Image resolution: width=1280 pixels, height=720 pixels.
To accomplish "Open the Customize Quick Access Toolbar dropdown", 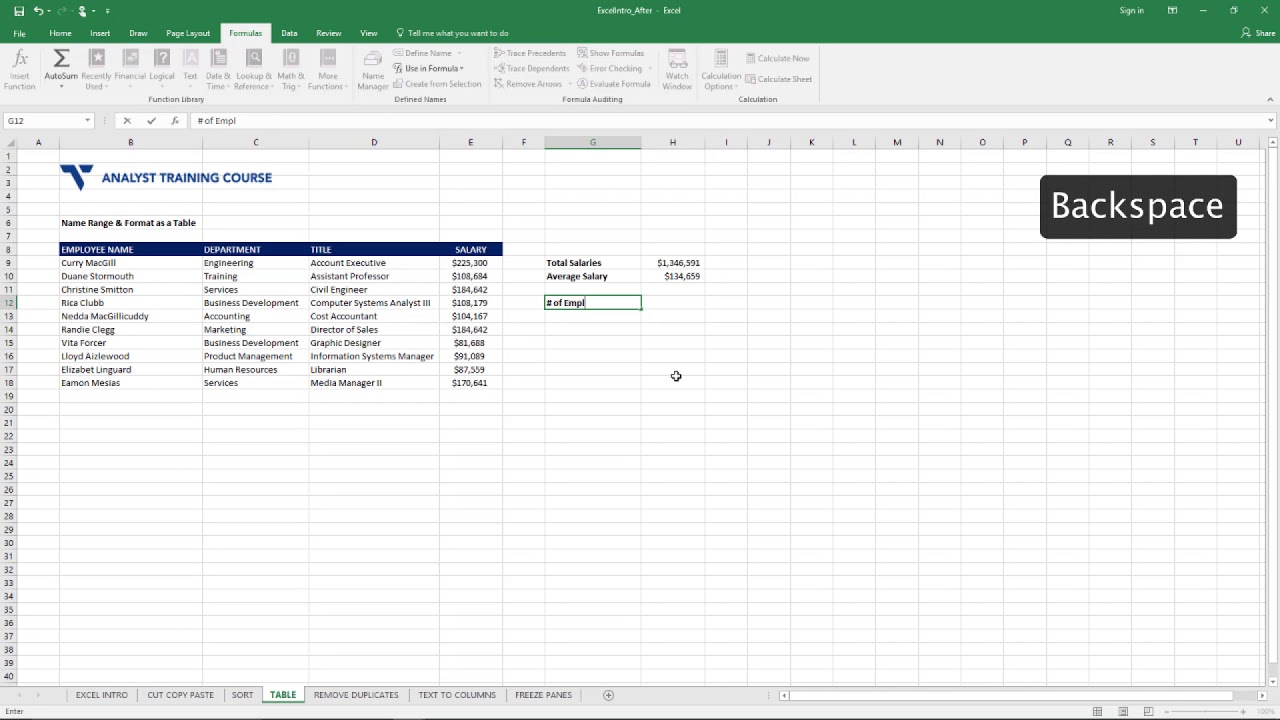I will tap(107, 11).
